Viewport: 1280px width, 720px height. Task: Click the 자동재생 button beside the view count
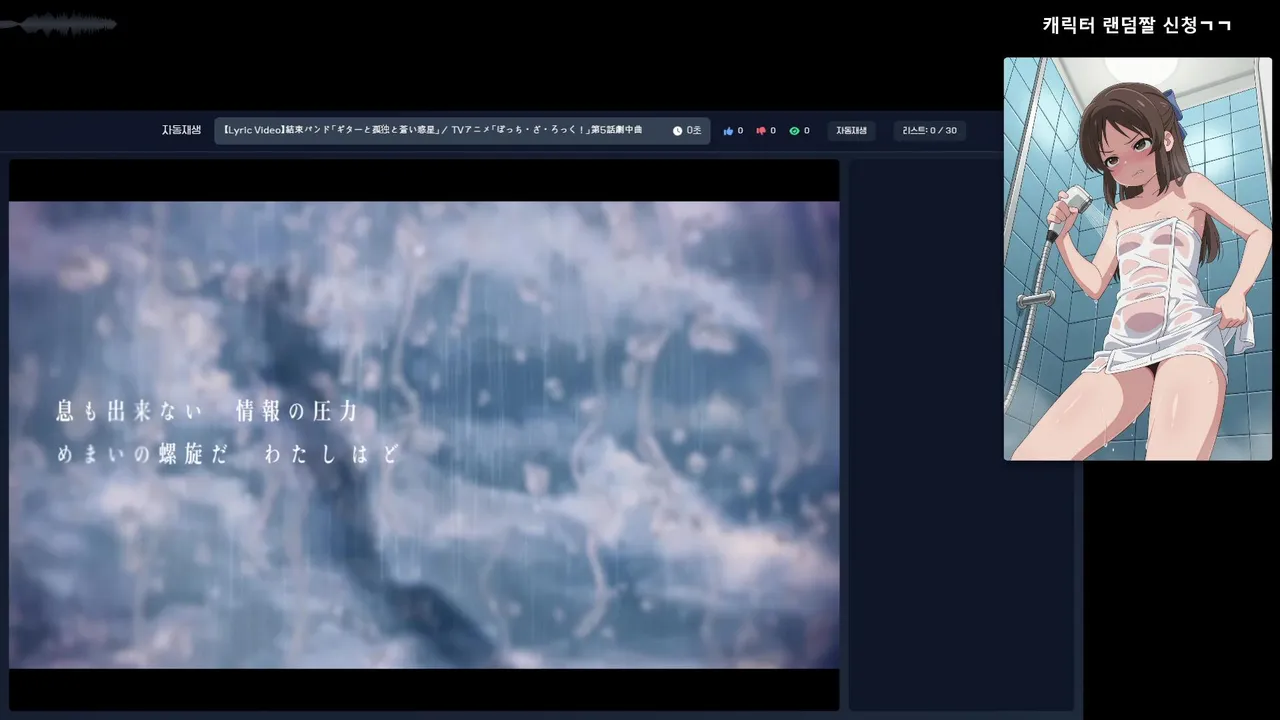click(851, 131)
